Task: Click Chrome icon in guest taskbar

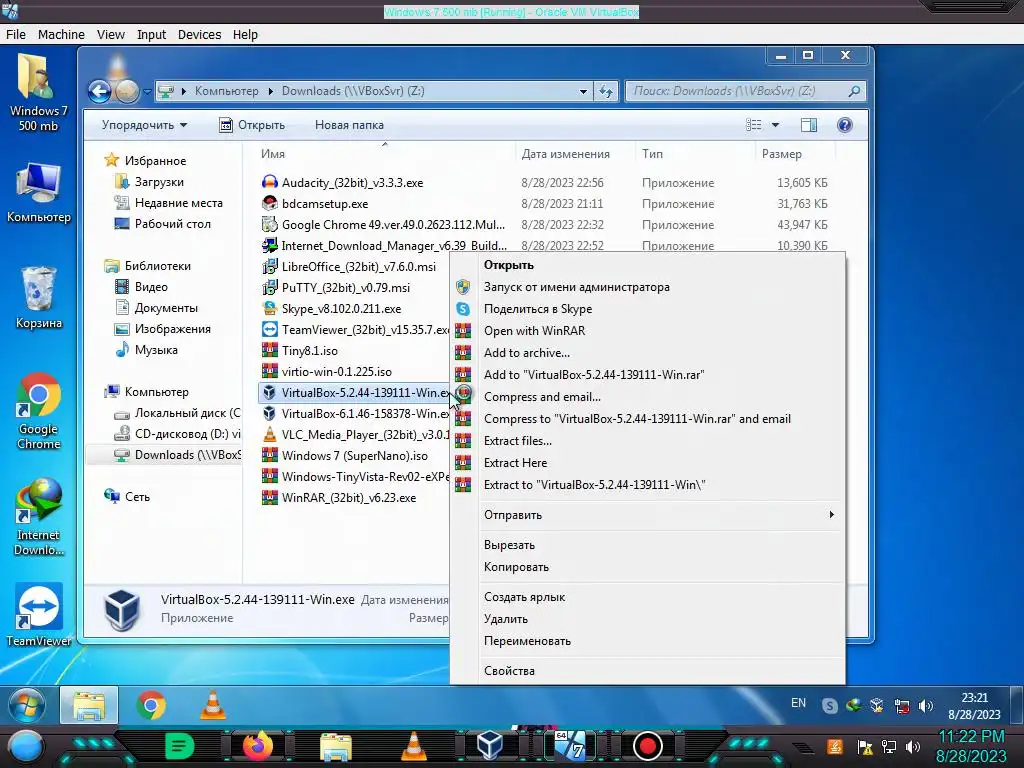Action: [x=151, y=705]
